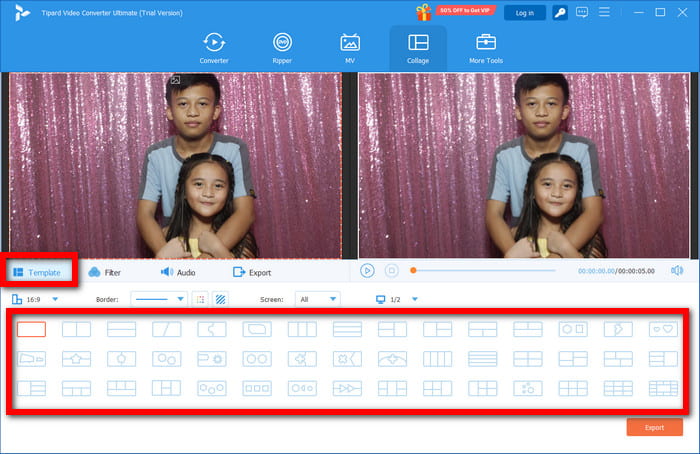Mute the preview volume icon
The width and height of the screenshot is (700, 454).
tap(677, 271)
